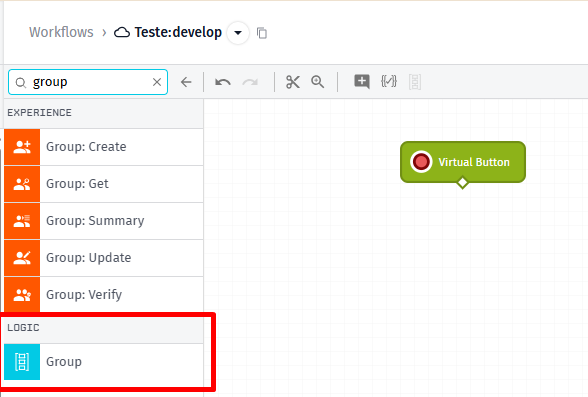
Task: Open the globals braces icon
Action: pos(389,81)
